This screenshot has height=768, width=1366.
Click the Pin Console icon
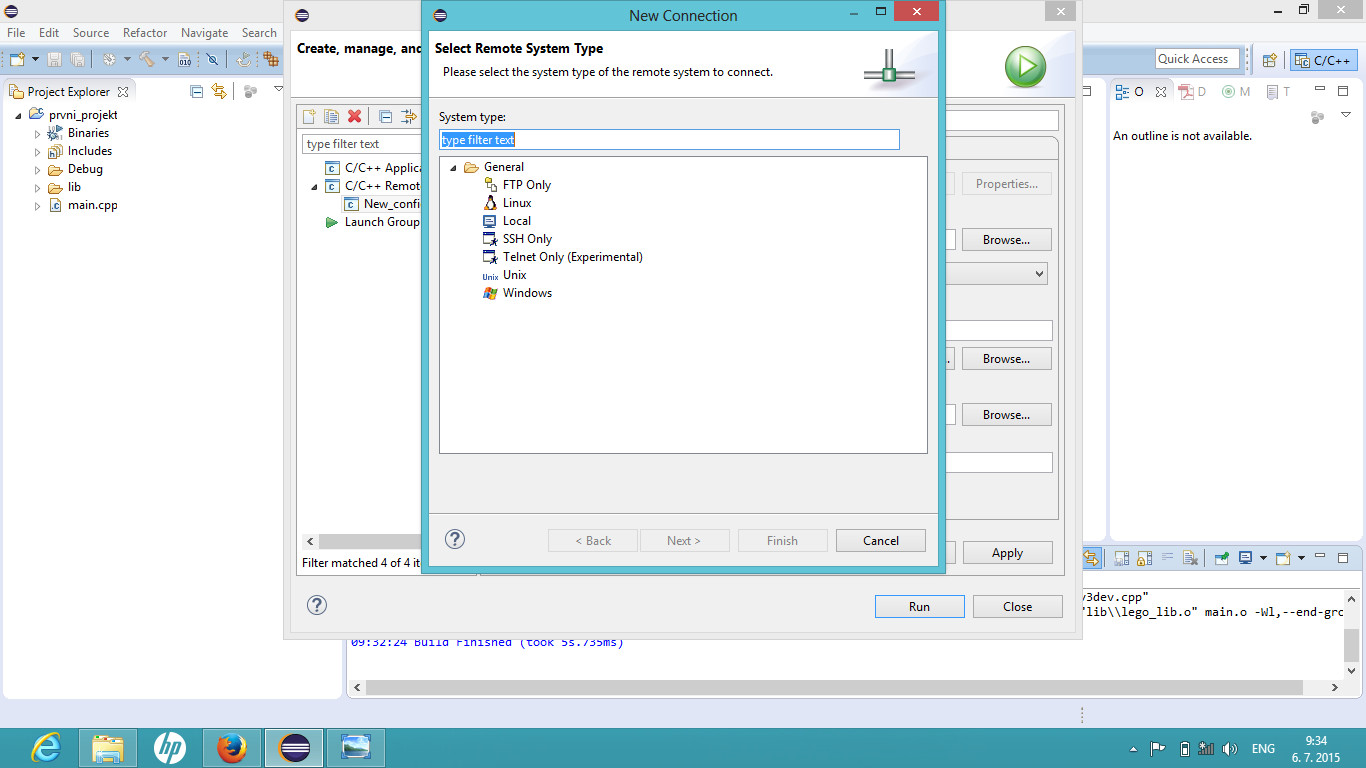point(1222,558)
